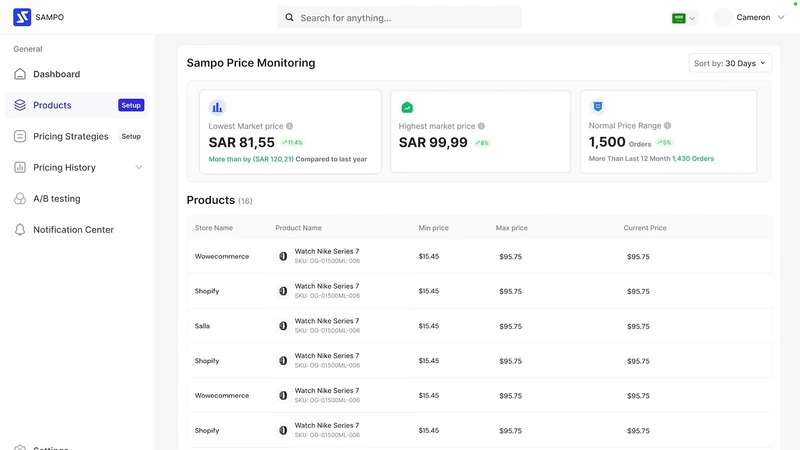The width and height of the screenshot is (800, 450).
Task: Click the Store Name column header
Action: tap(214, 228)
